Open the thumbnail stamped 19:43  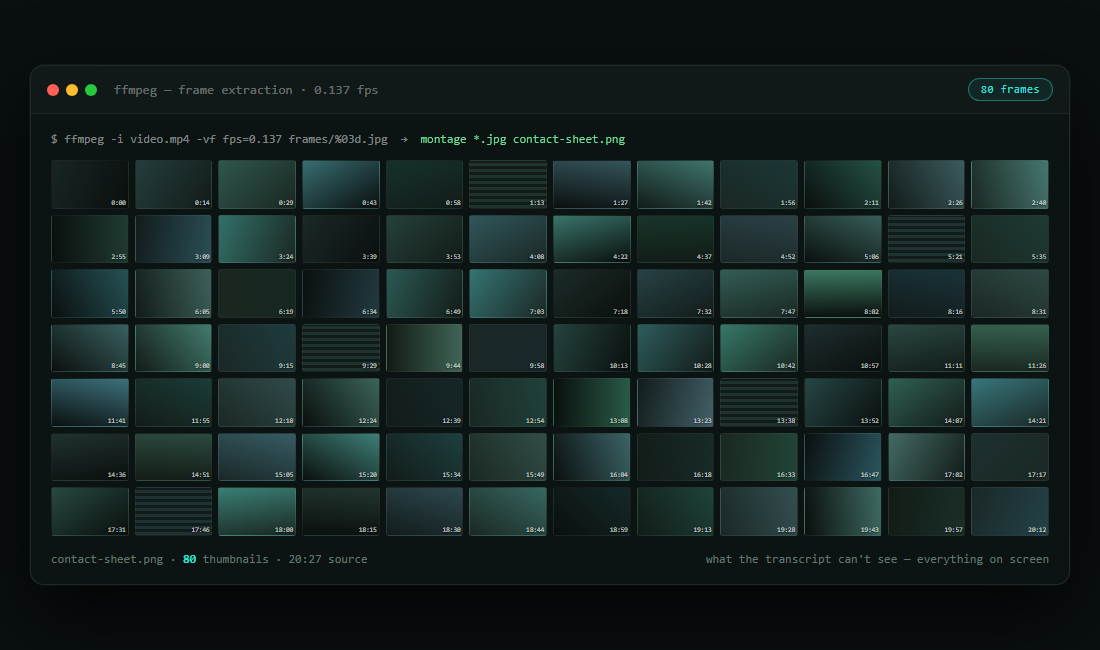point(843,512)
